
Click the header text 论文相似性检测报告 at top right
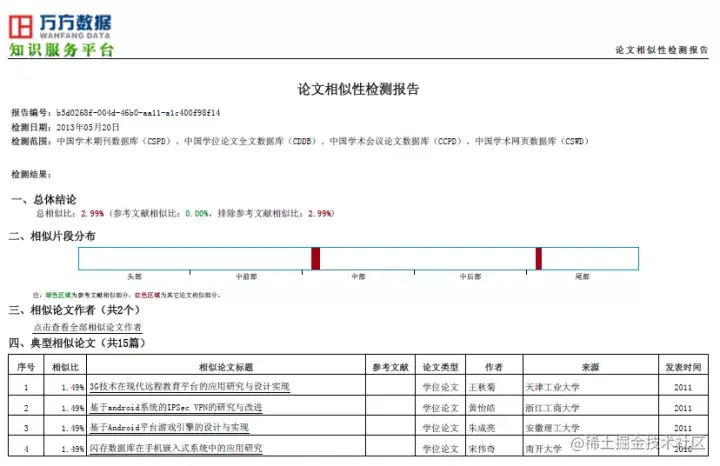click(x=662, y=50)
